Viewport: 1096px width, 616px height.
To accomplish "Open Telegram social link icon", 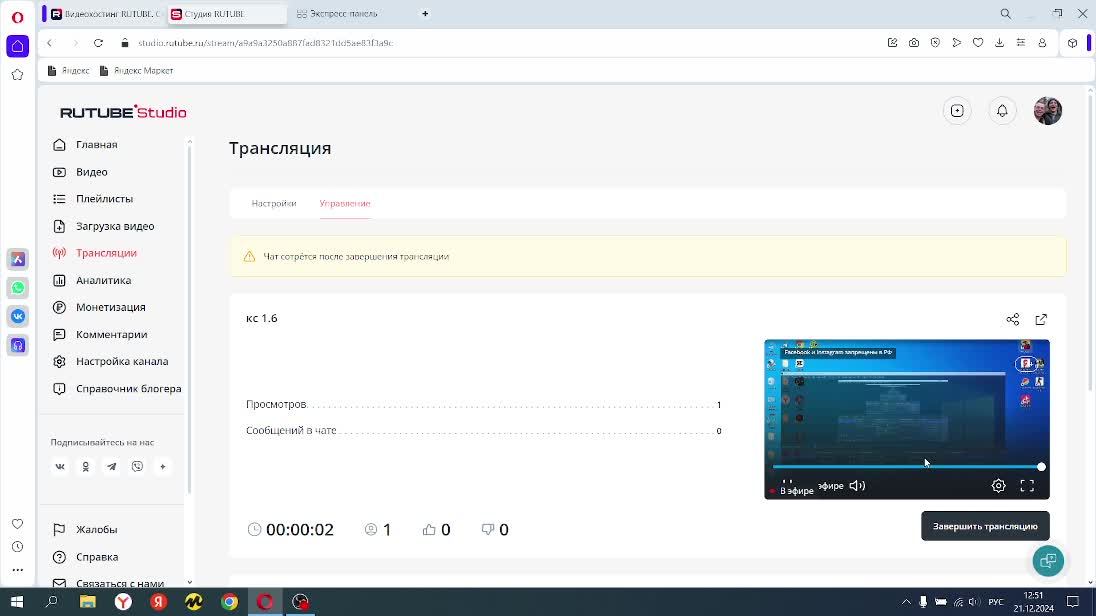I will (111, 466).
